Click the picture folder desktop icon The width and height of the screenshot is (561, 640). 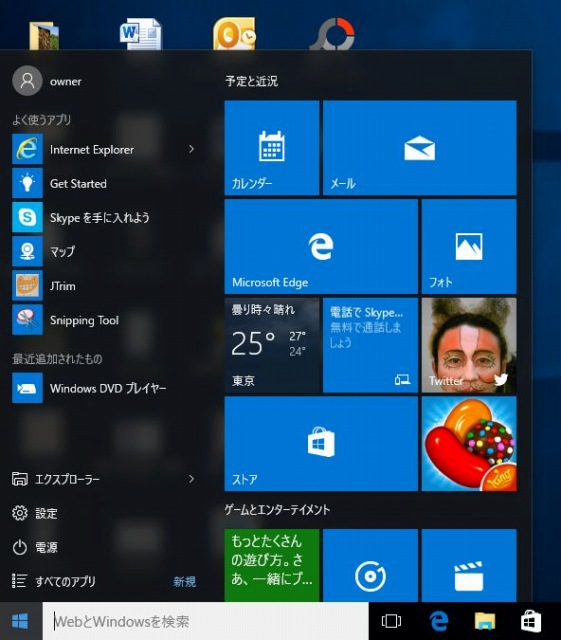(x=44, y=36)
